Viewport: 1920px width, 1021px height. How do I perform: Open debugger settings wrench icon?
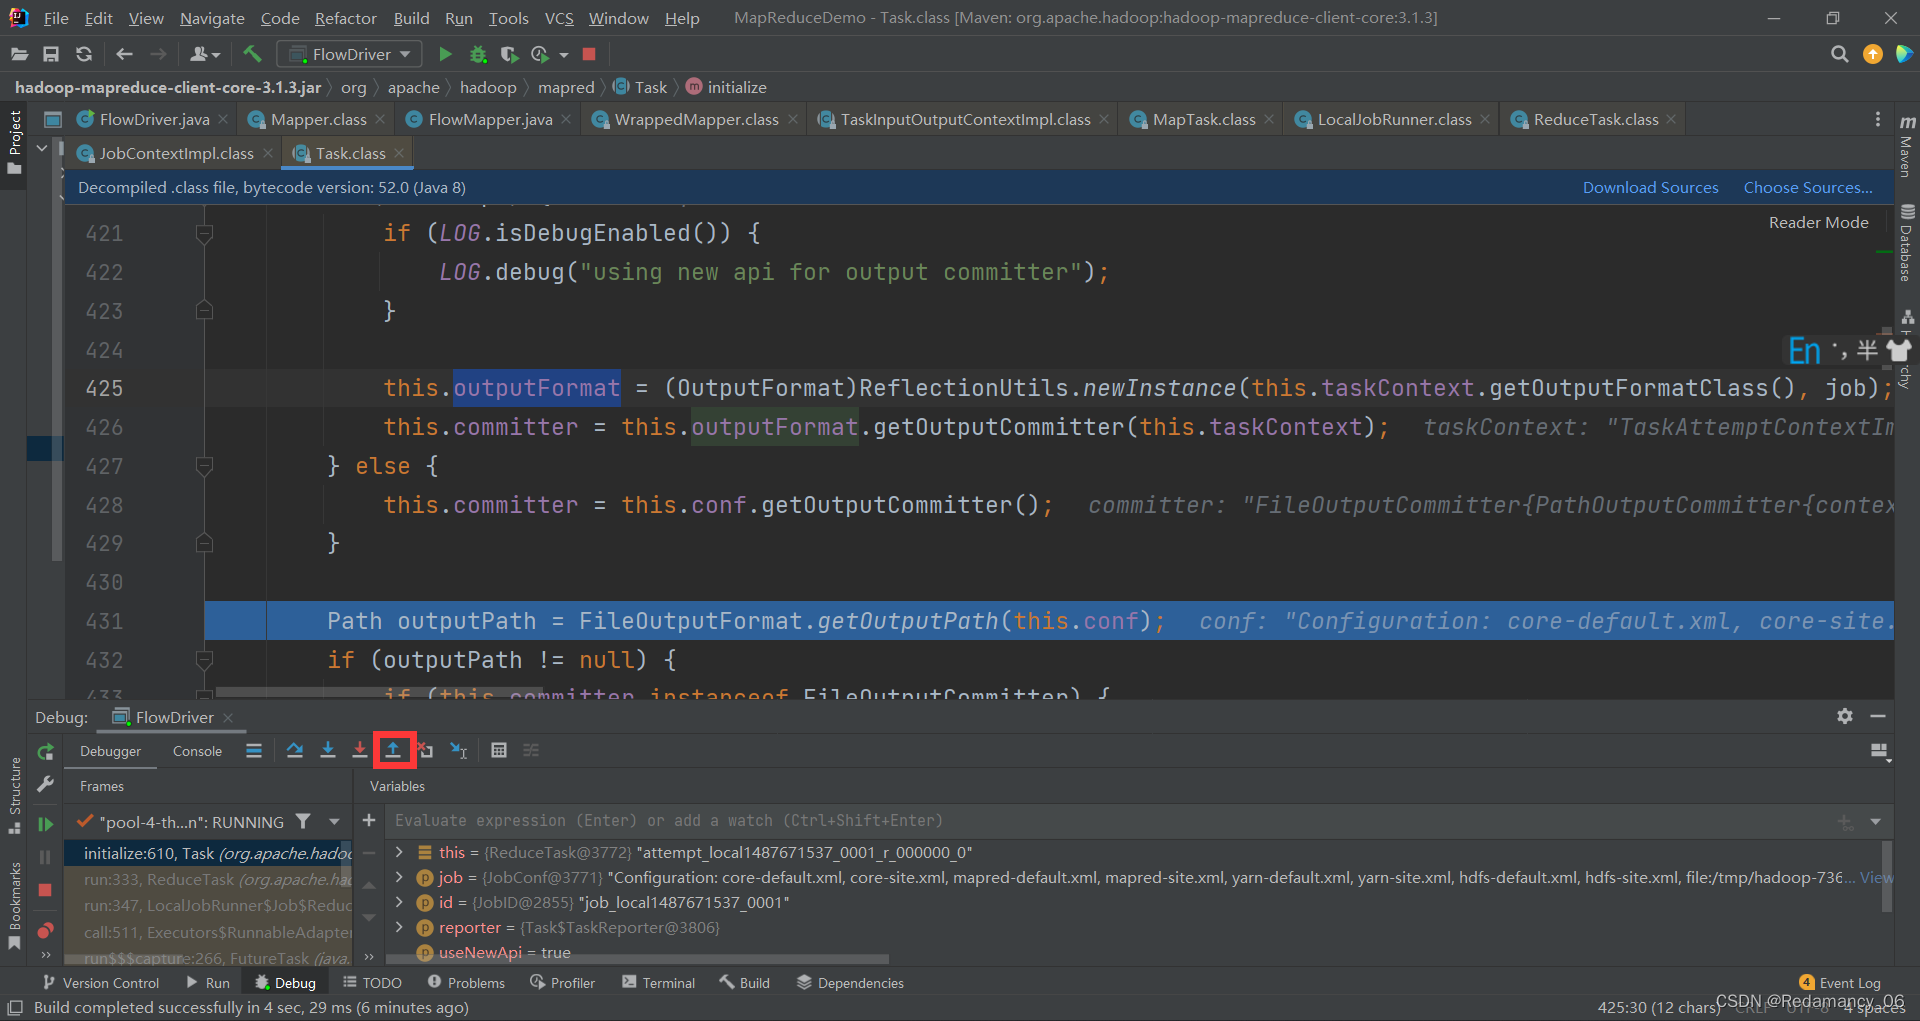(45, 785)
